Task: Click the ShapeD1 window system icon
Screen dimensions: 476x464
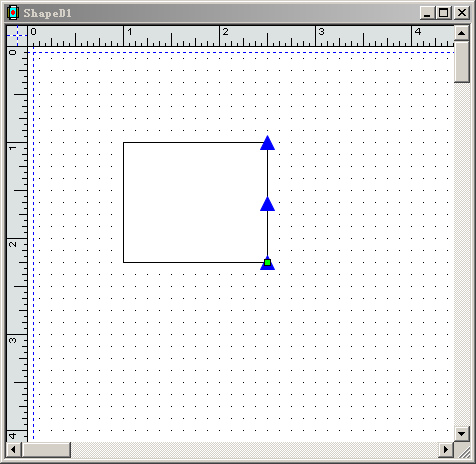Action: 13,13
